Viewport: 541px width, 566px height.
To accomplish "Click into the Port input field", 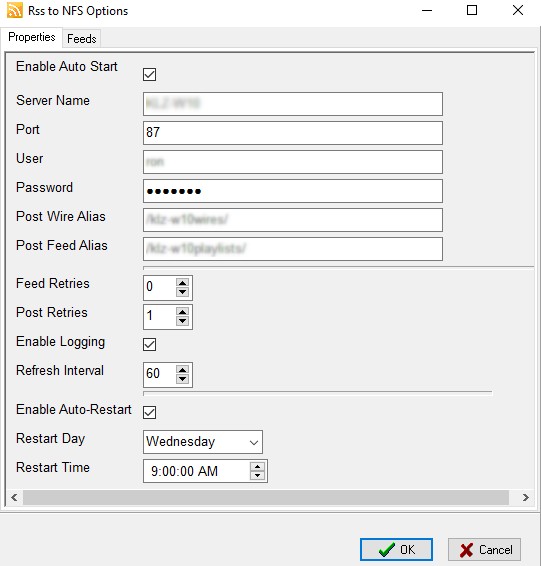I will [x=293, y=133].
